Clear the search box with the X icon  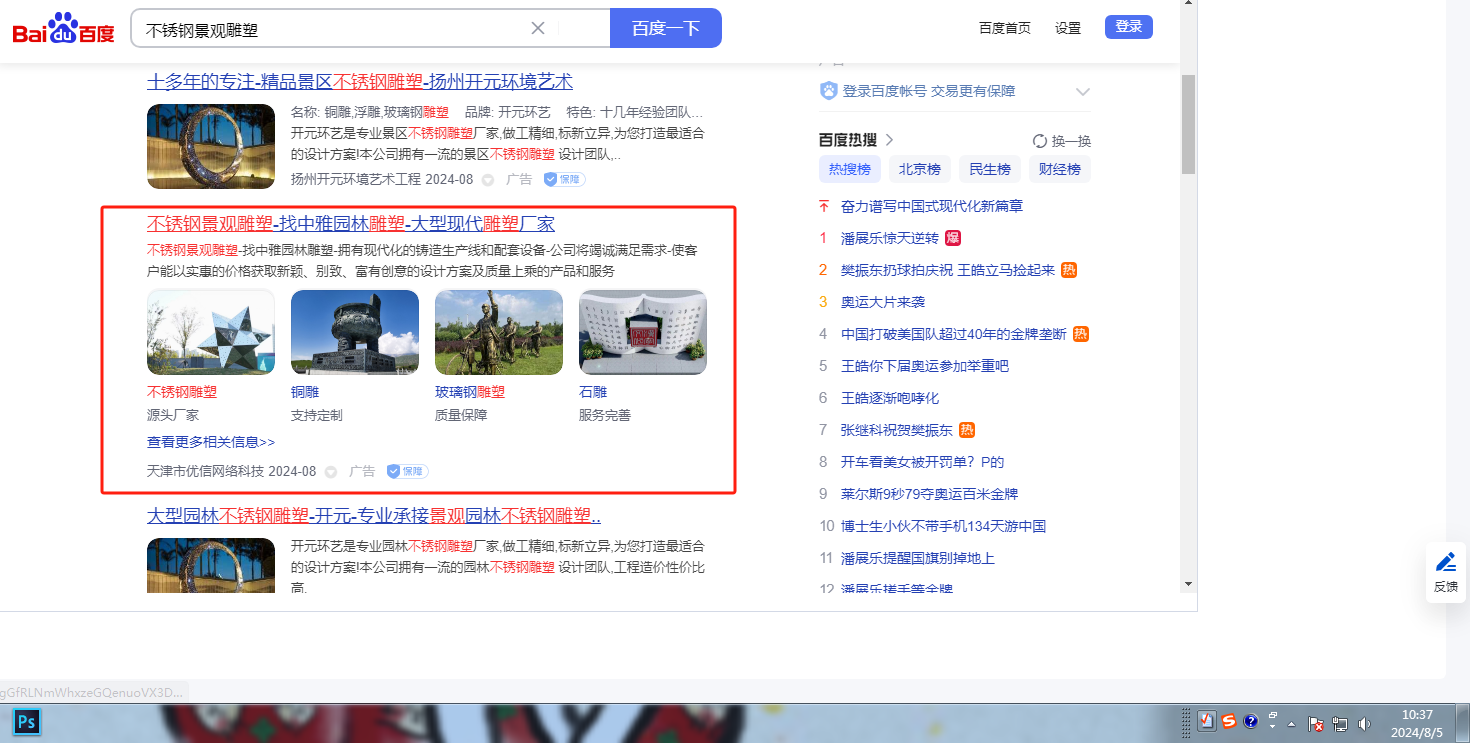pos(538,28)
